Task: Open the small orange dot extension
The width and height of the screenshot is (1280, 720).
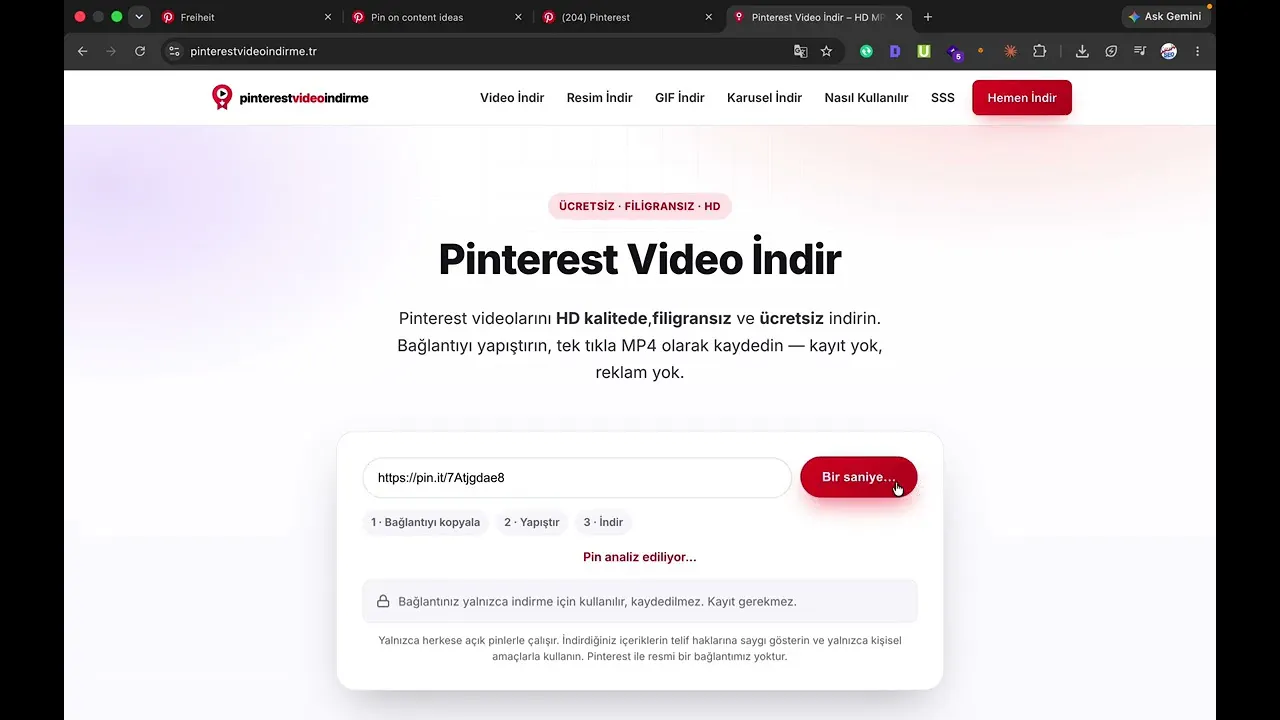Action: pyautogui.click(x=980, y=51)
